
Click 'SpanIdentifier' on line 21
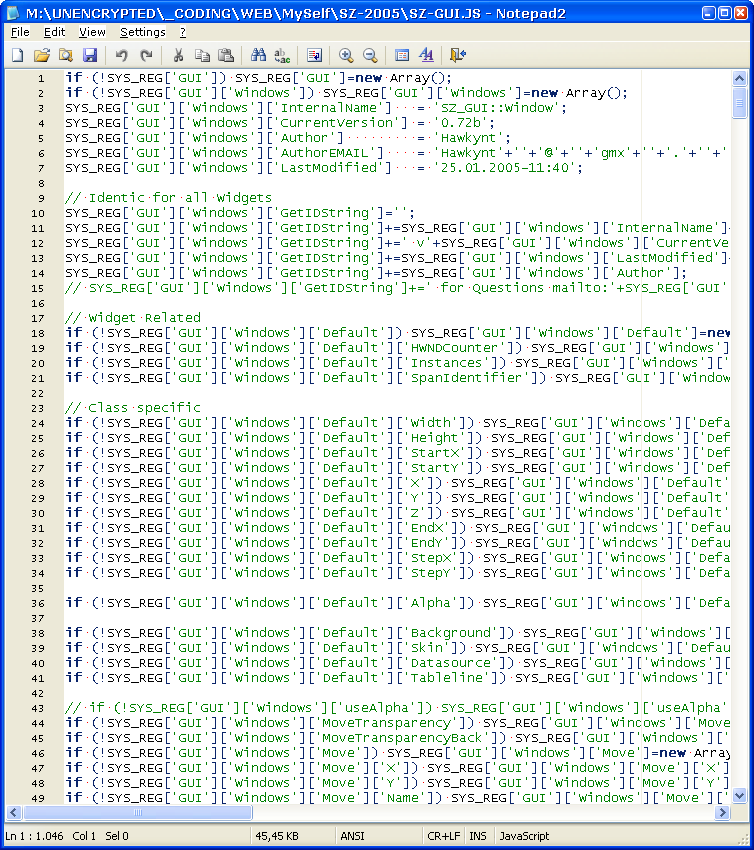pos(466,378)
